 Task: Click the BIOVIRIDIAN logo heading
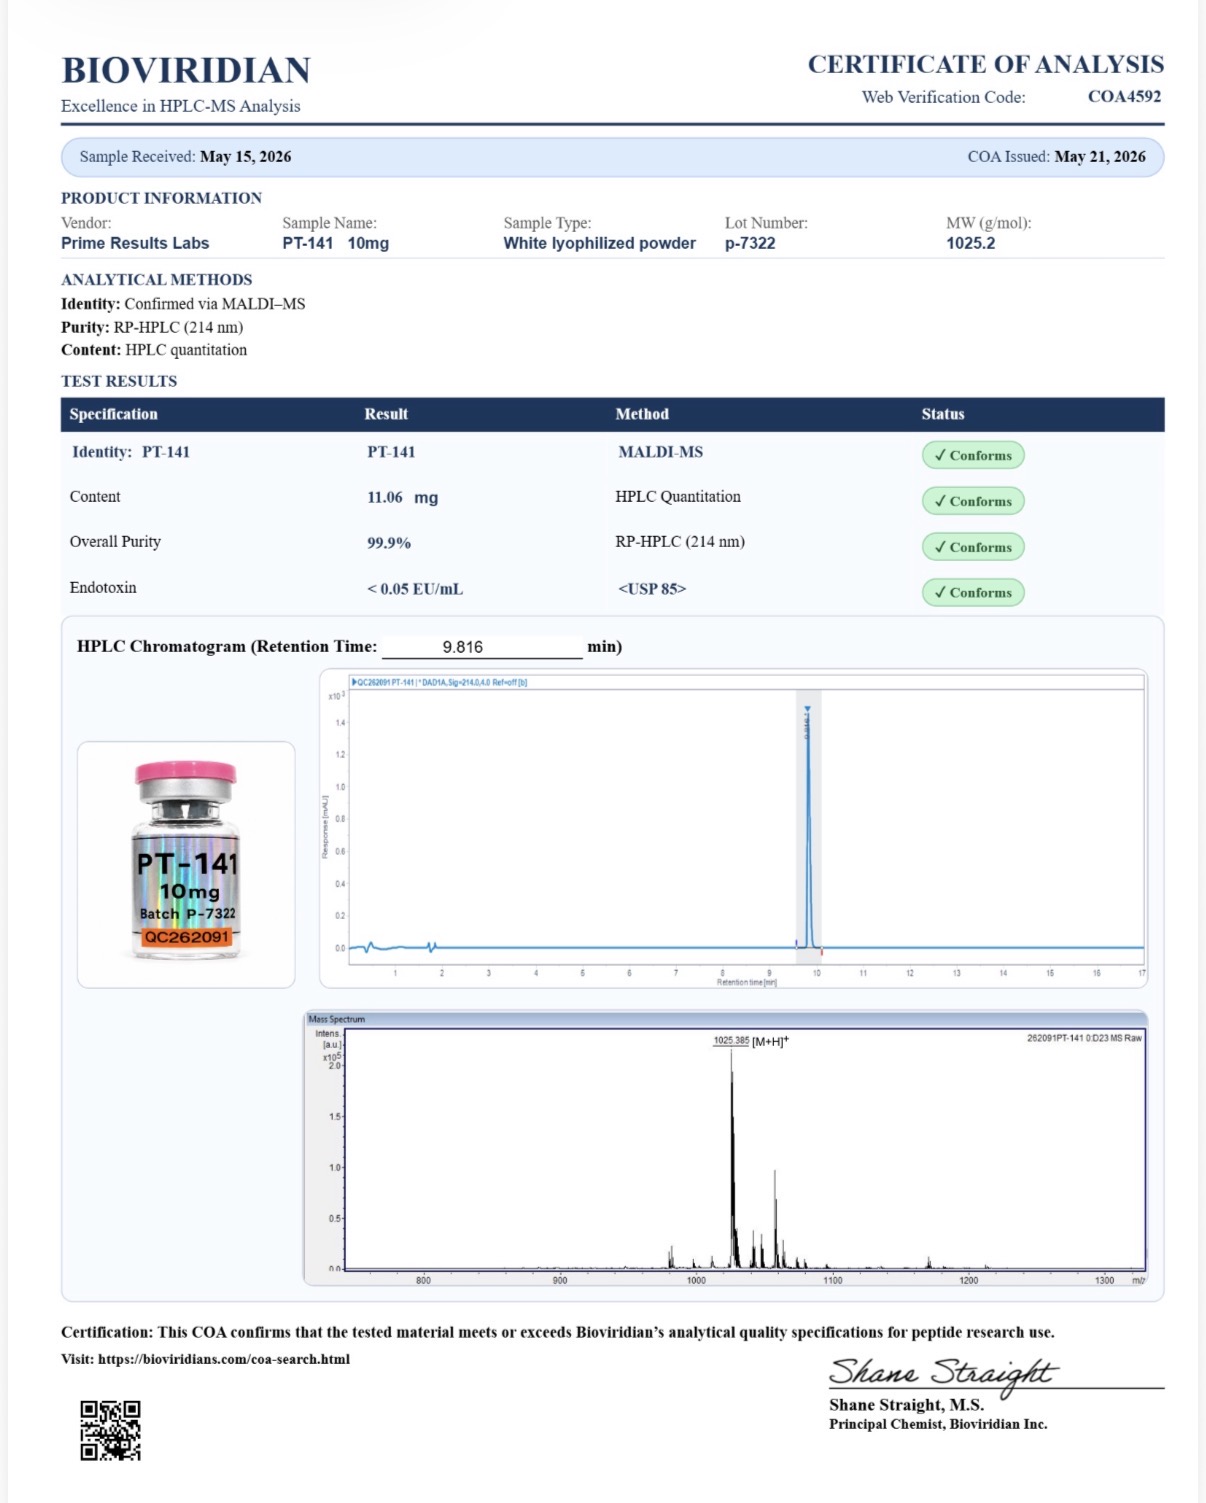point(186,70)
